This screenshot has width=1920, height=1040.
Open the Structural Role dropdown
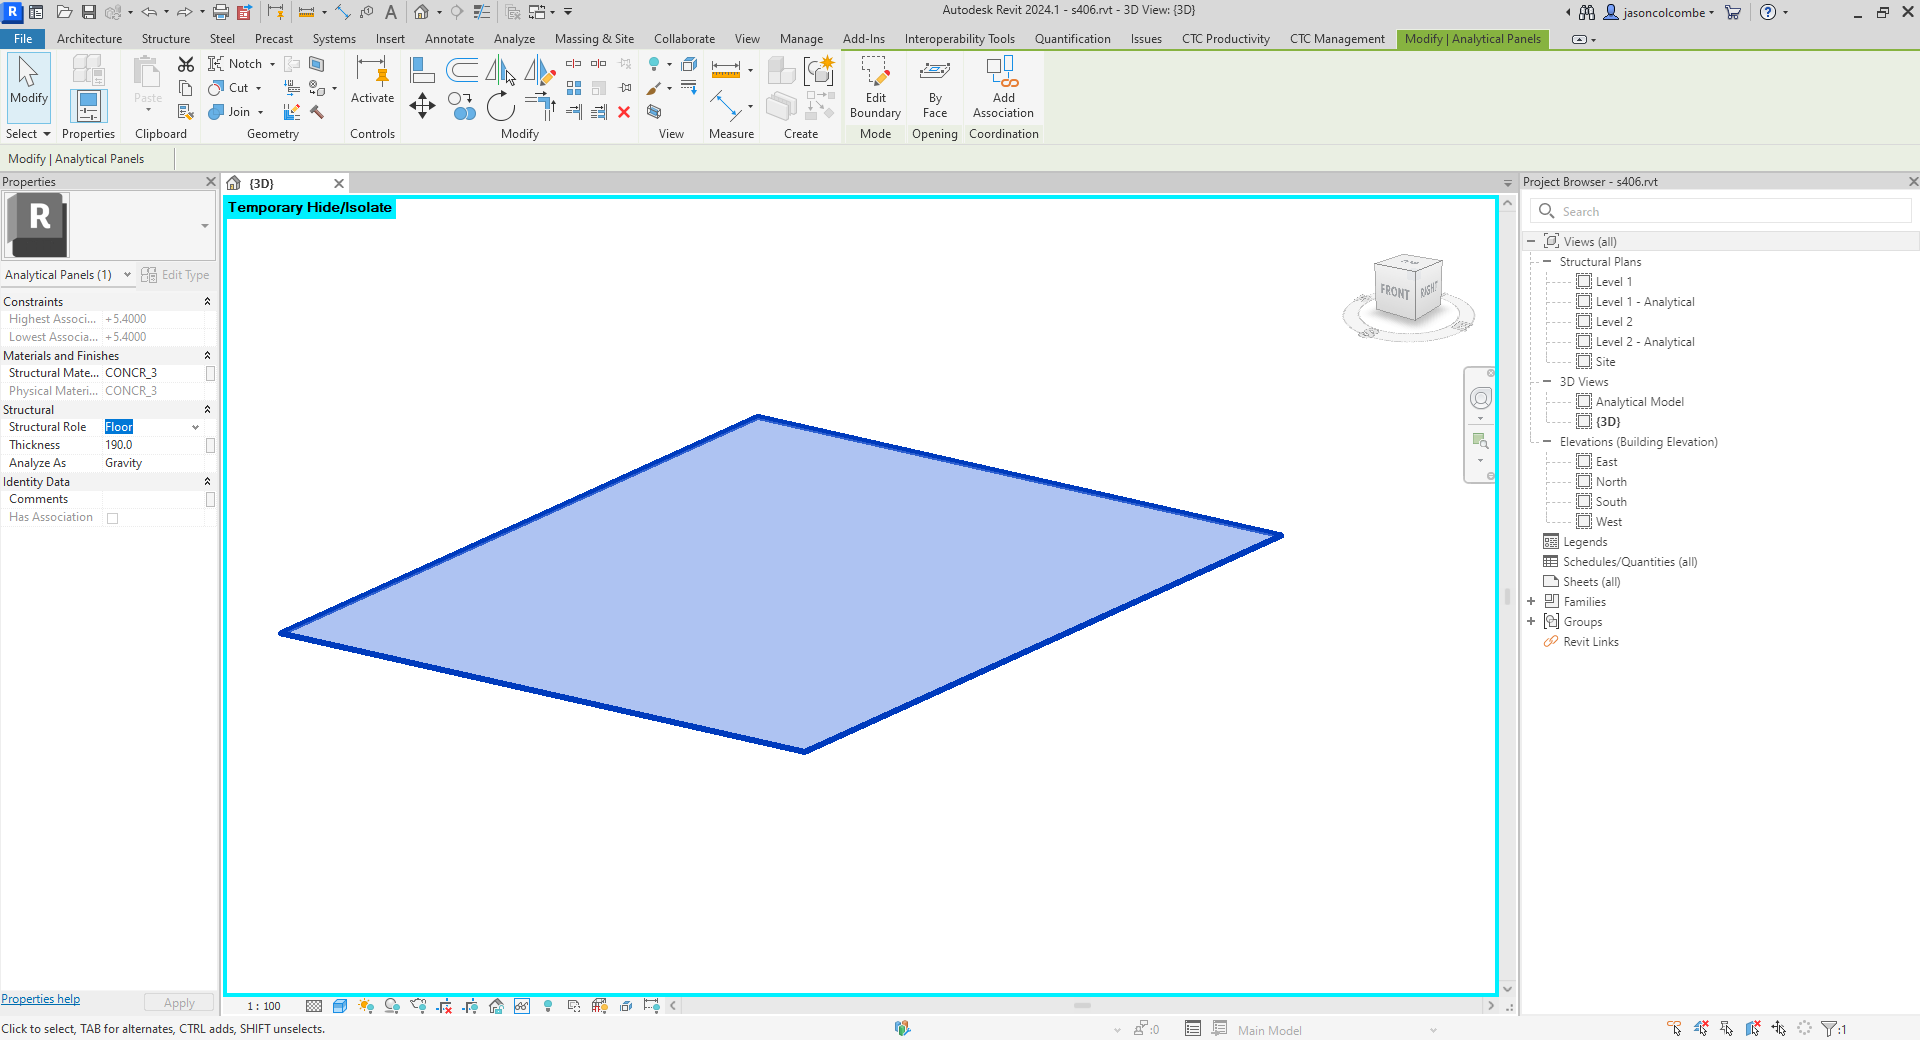coord(195,427)
